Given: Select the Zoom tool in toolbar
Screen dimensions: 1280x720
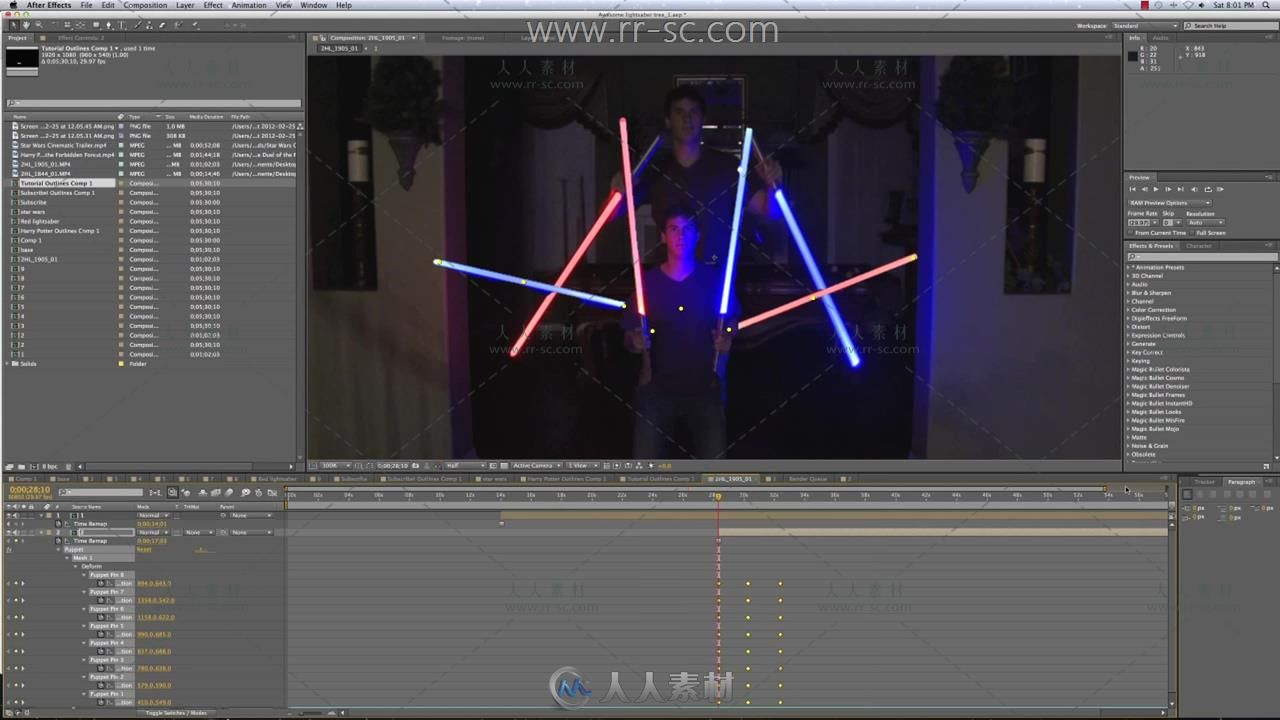Looking at the screenshot, I should (39, 25).
